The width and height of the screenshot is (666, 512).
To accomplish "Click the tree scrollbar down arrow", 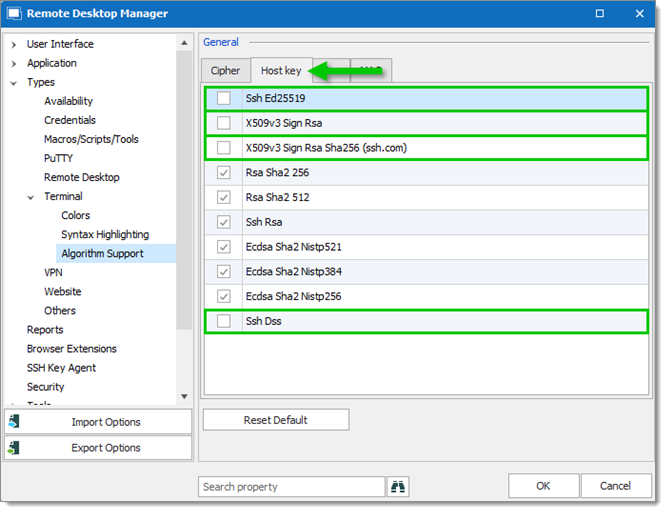I will point(184,396).
